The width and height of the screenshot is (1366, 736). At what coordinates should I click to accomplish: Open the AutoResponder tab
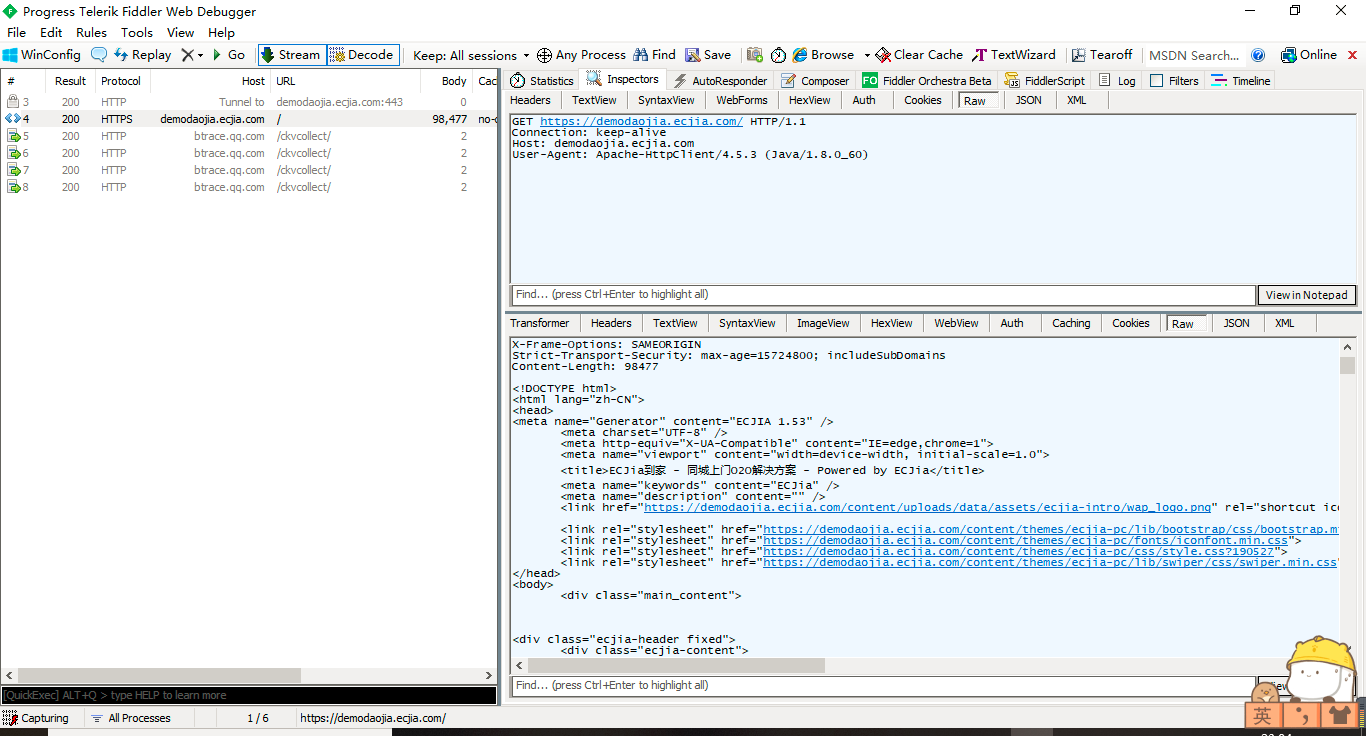pos(720,81)
